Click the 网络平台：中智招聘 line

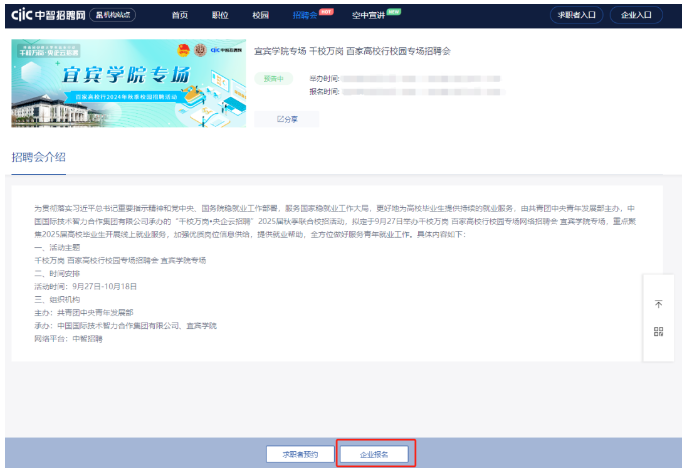[68, 339]
